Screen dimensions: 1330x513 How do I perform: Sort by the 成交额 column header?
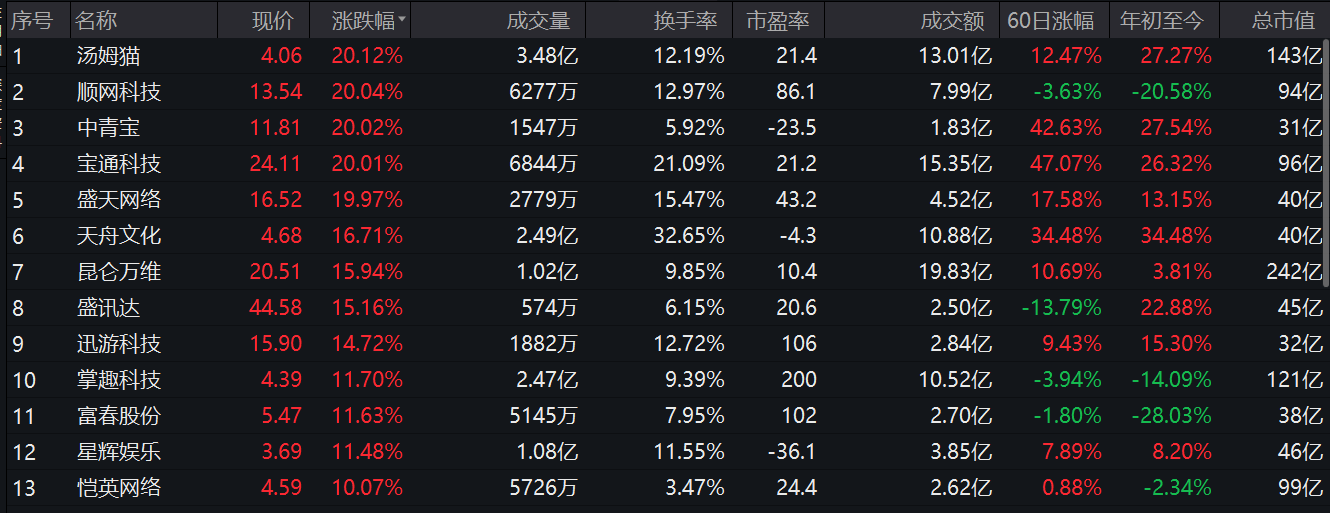(952, 20)
